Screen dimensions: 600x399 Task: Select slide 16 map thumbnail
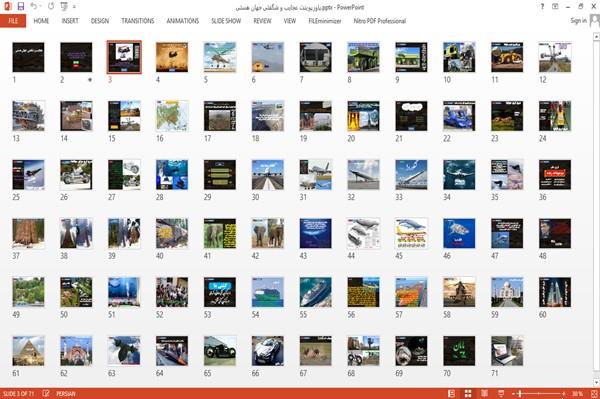172,116
